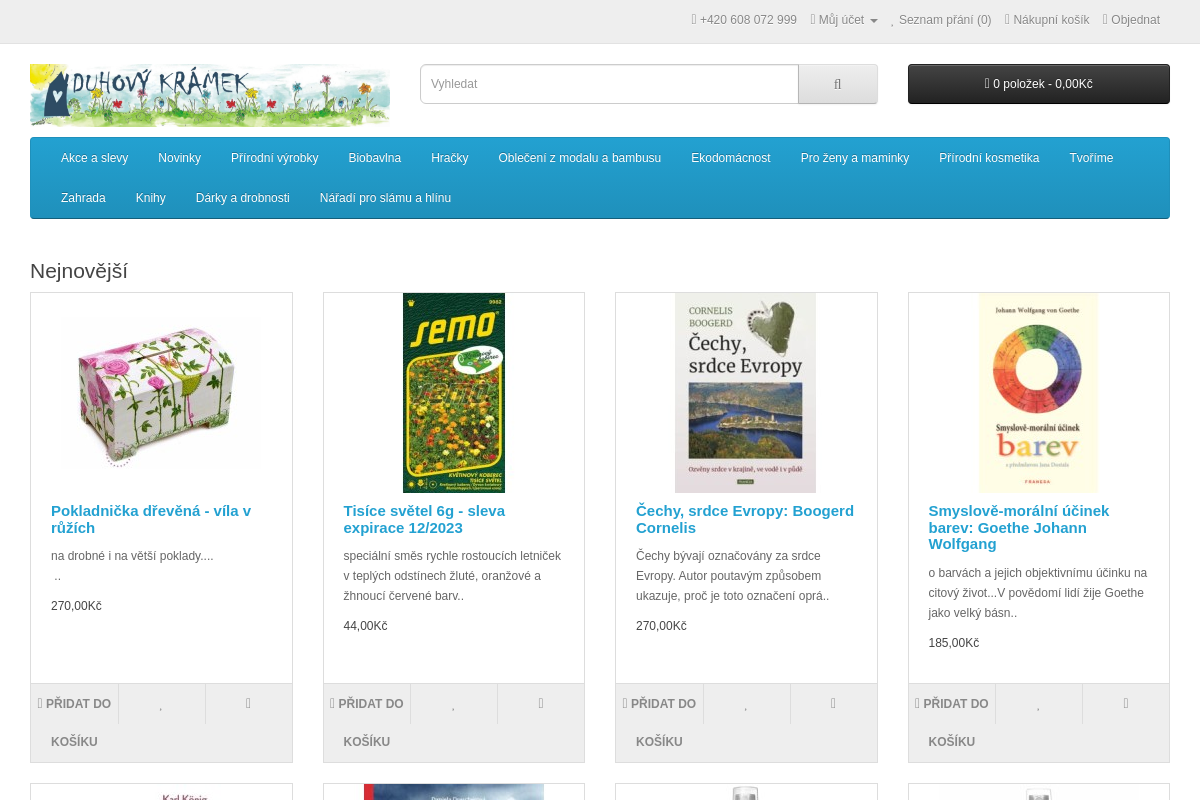This screenshot has width=1200, height=800.
Task: Click the search button beside Vyhledat field
Action: (x=837, y=84)
